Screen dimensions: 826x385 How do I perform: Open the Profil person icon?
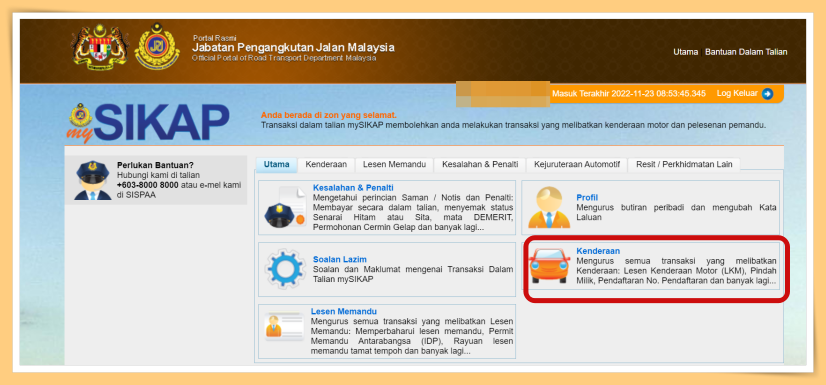549,208
